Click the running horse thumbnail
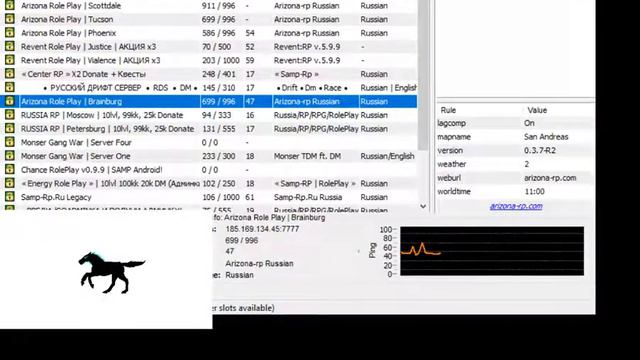Screen dimensions: 640x360 [111, 272]
